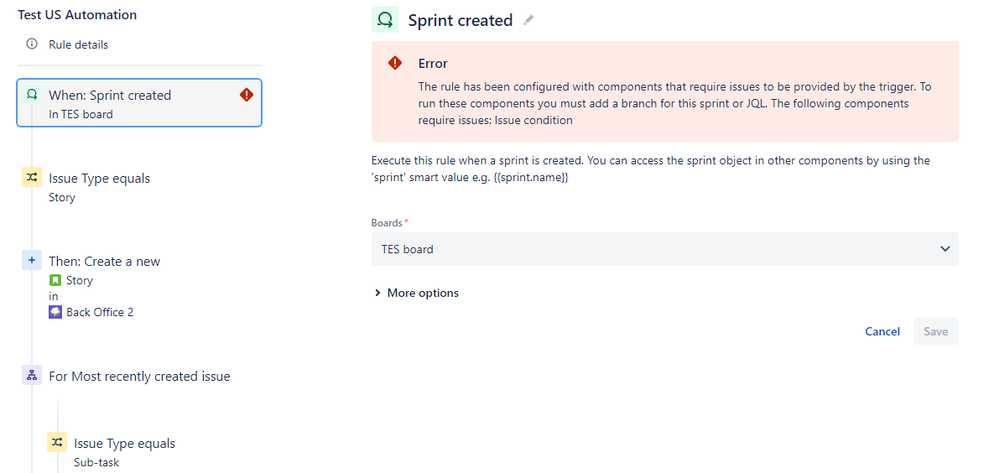Viewport: 999px width, 473px height.
Task: Click the branch icon for Most recently created issue
Action: (32, 376)
